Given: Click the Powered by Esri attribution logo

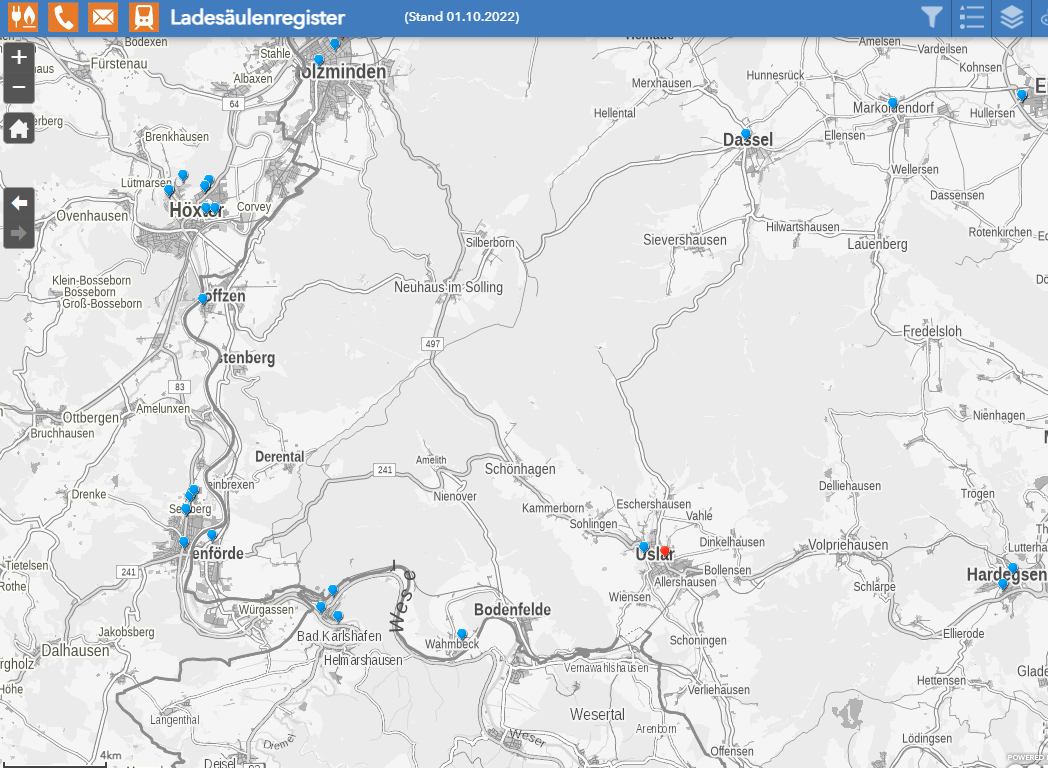Looking at the screenshot, I should (x=1026, y=758).
